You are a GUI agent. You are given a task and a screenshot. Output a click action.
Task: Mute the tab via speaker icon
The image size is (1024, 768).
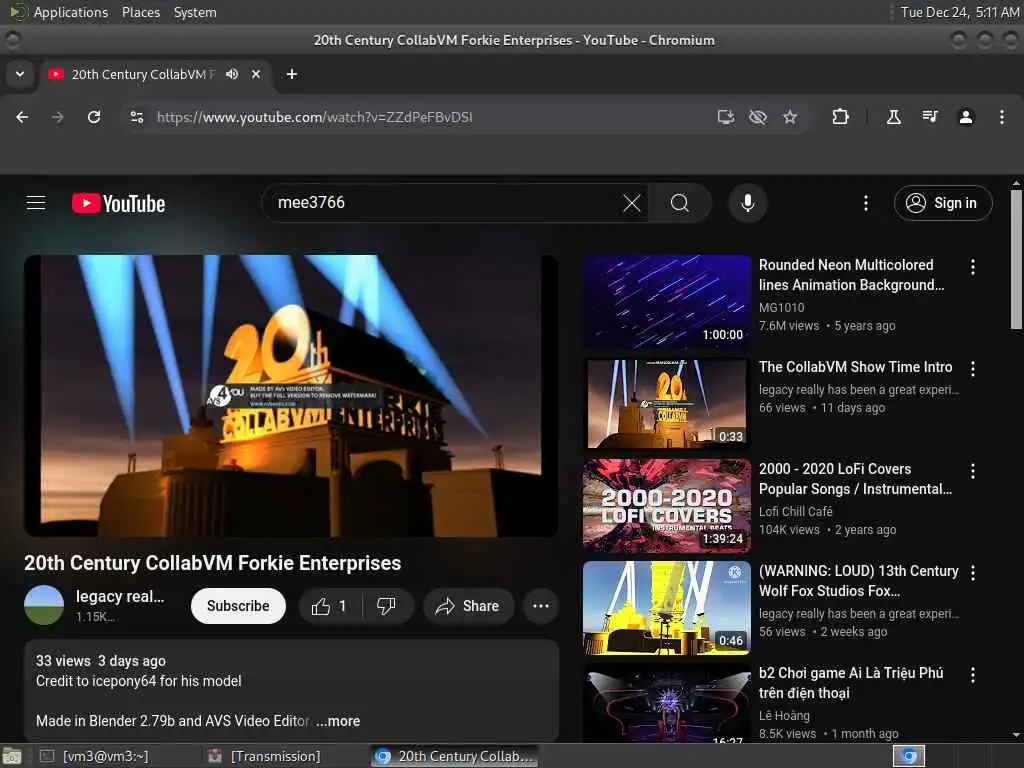coord(232,74)
